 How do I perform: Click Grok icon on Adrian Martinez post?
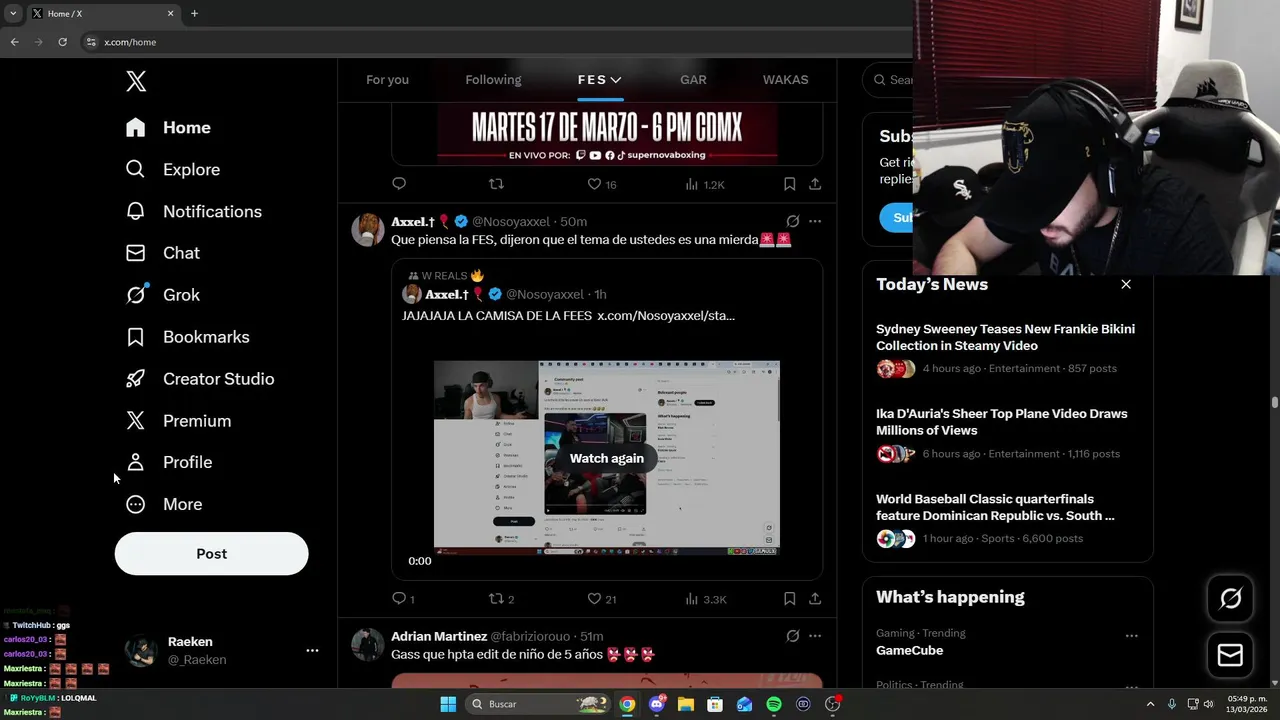[792, 636]
